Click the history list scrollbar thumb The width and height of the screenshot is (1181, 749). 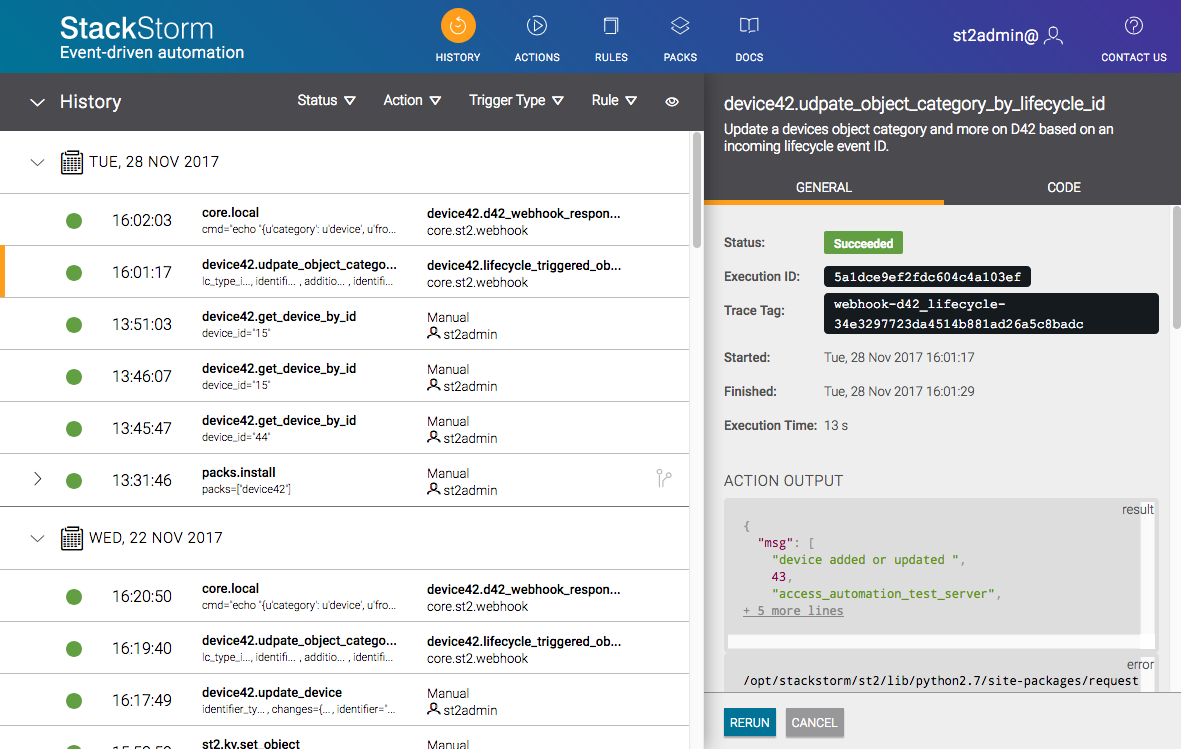tap(697, 189)
